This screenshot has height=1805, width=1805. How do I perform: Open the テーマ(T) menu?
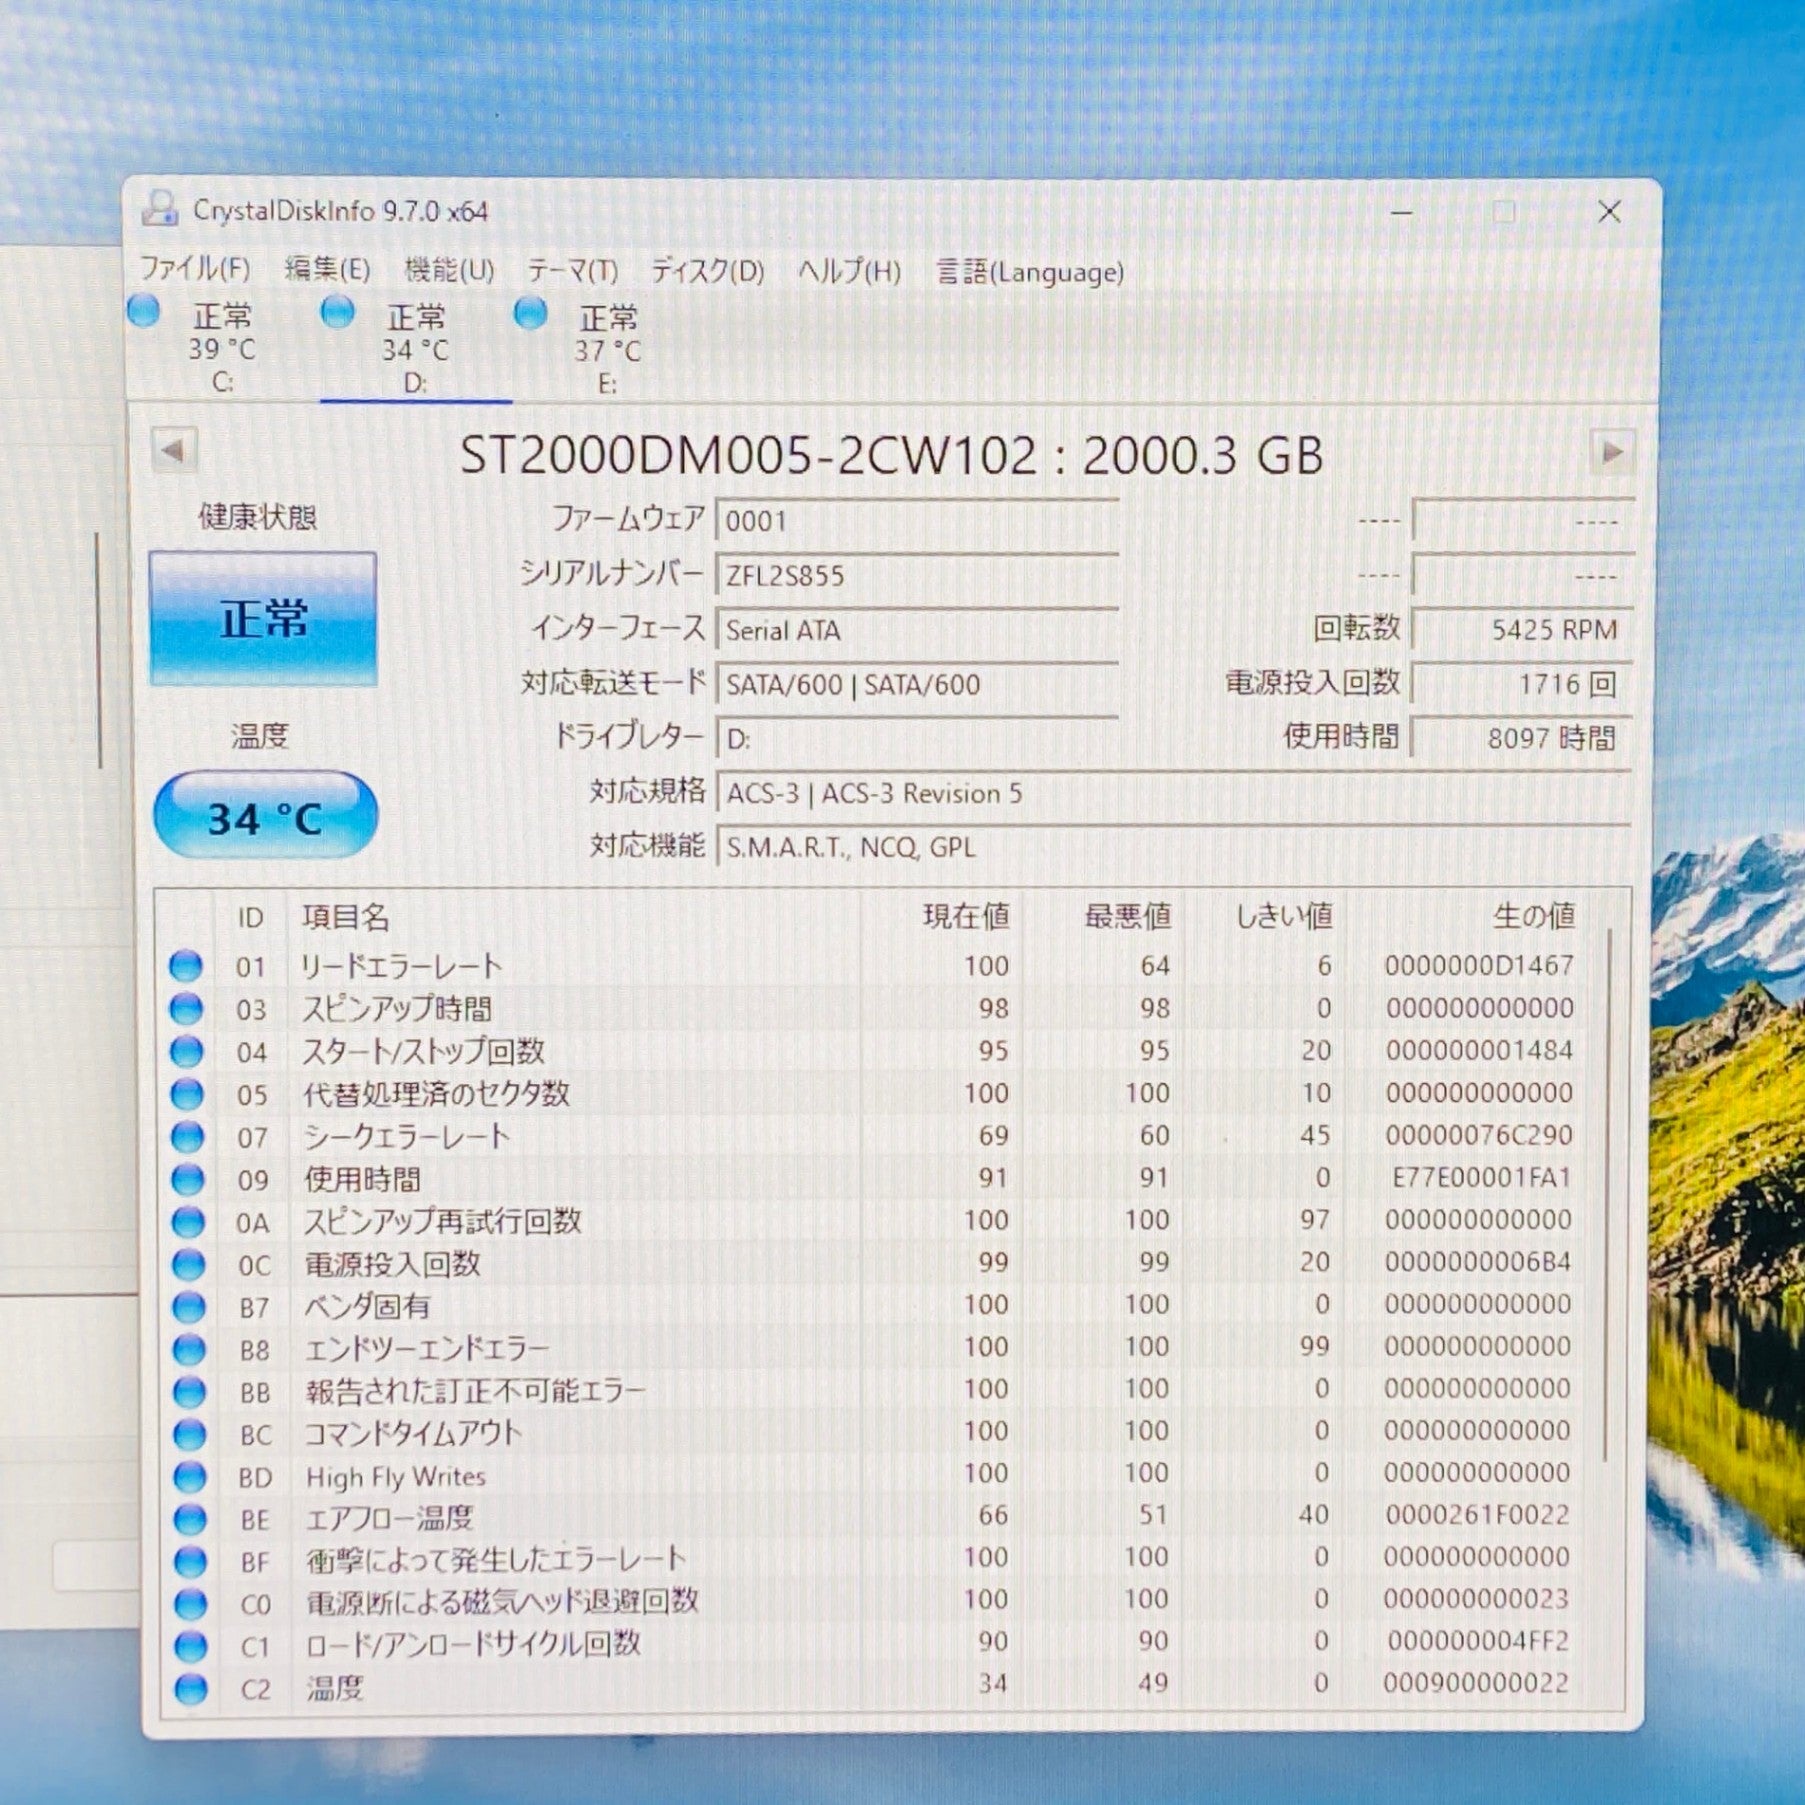(x=572, y=271)
